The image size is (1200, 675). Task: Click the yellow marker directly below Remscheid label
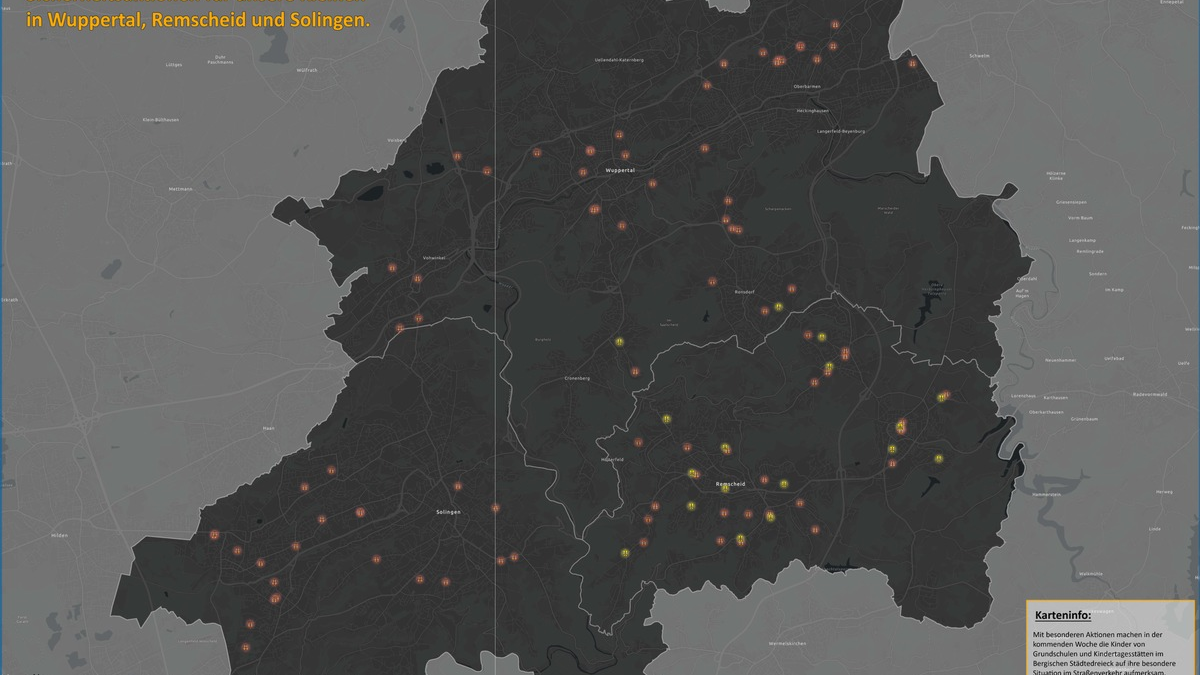725,489
